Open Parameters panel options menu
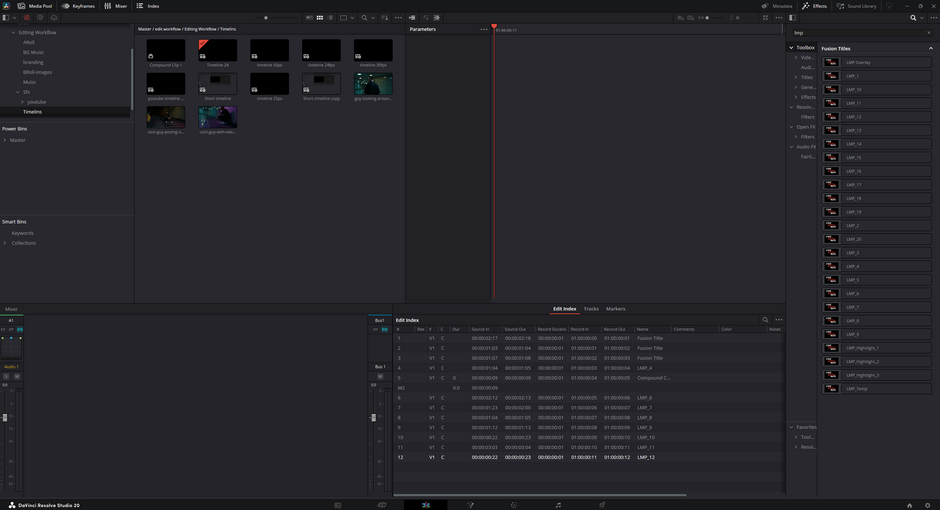The height and width of the screenshot is (510, 940). (x=484, y=29)
